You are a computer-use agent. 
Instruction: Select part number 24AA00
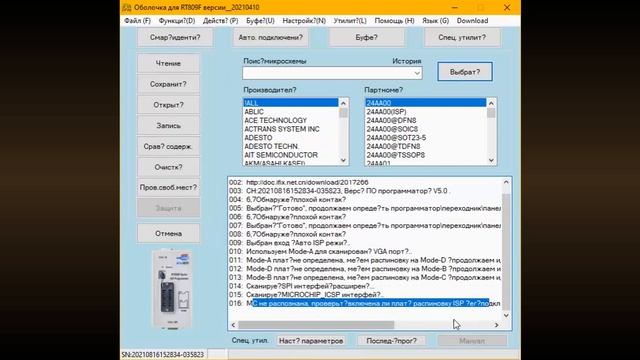tap(426, 103)
